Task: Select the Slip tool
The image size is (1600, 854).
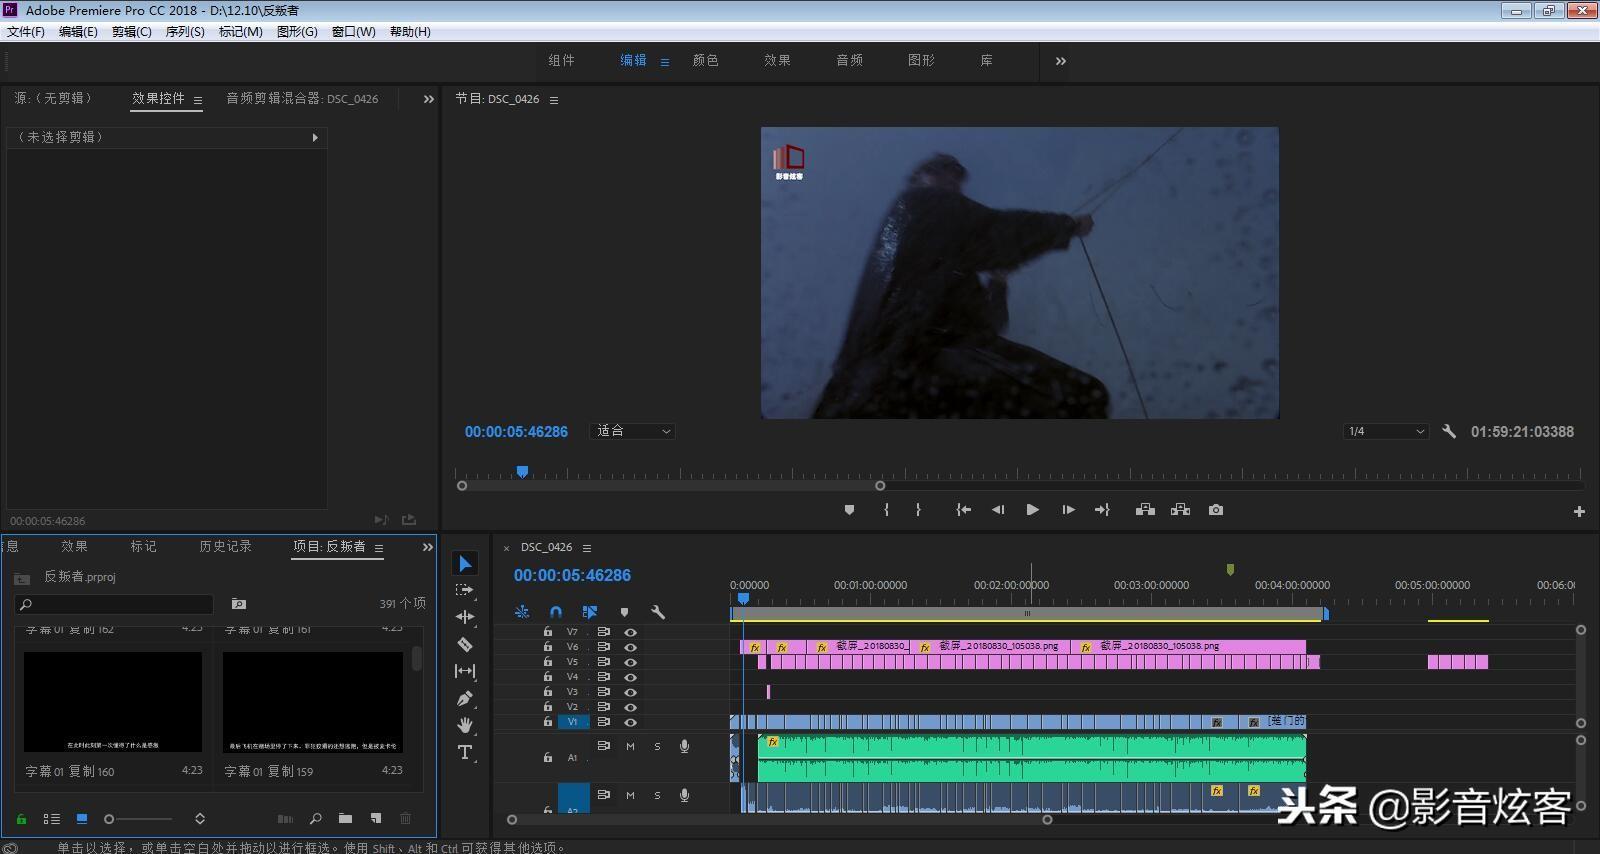Action: 465,671
